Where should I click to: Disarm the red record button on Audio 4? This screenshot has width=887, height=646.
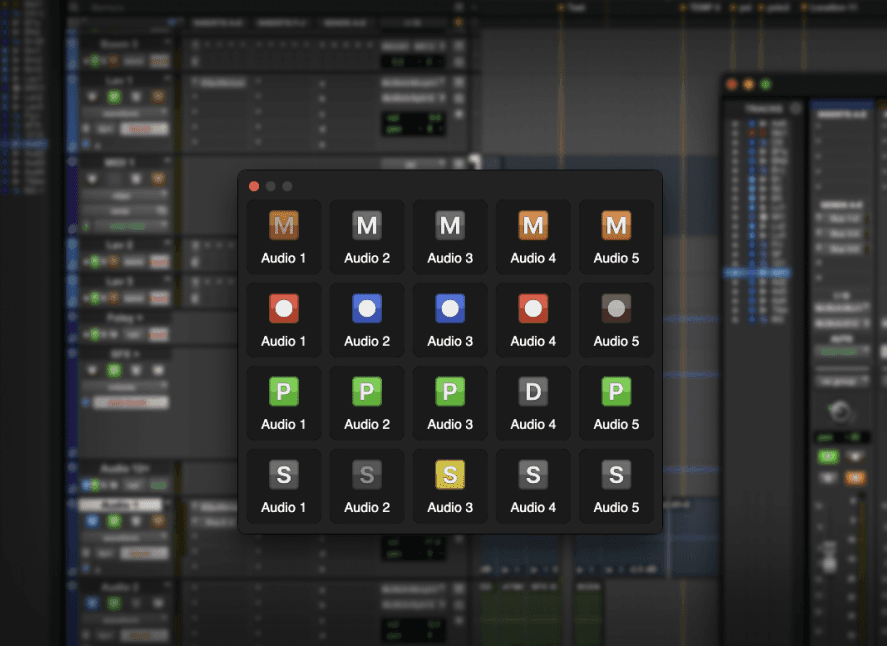tap(533, 308)
